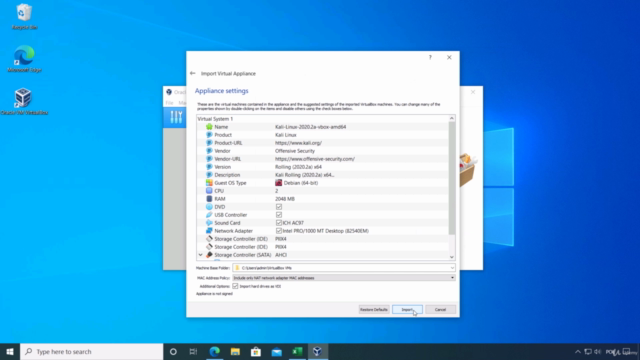This screenshot has width=640, height=360.
Task: Toggle the Network Adapter checkbox
Action: (279, 231)
